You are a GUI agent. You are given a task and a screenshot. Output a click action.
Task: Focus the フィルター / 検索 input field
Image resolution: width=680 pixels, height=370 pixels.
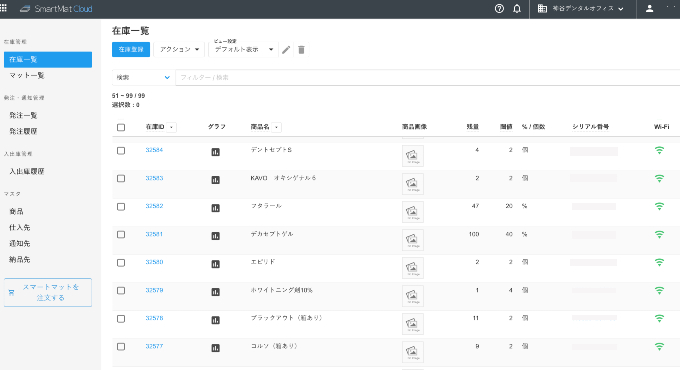pos(428,77)
